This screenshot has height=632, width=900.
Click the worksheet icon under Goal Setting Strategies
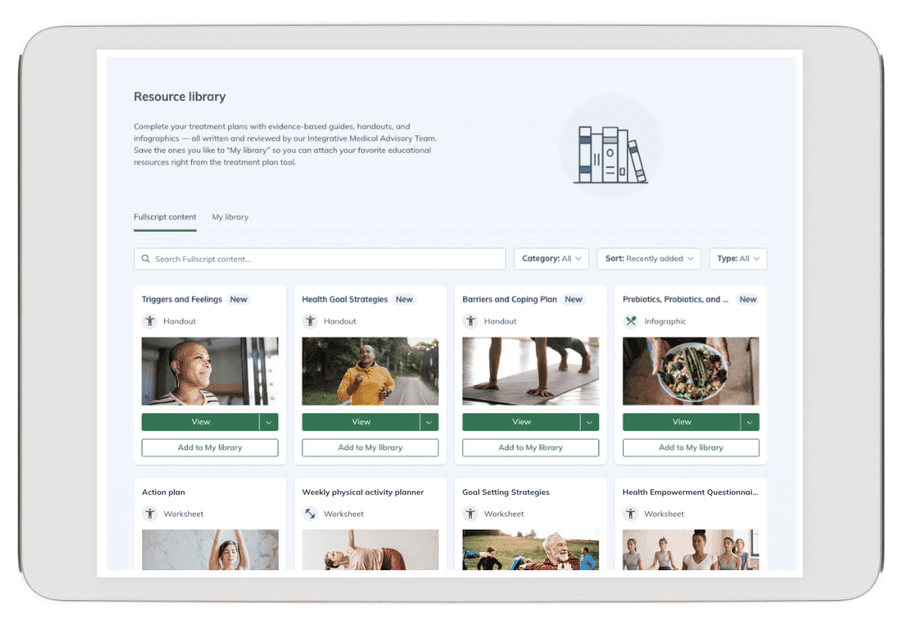tap(471, 514)
